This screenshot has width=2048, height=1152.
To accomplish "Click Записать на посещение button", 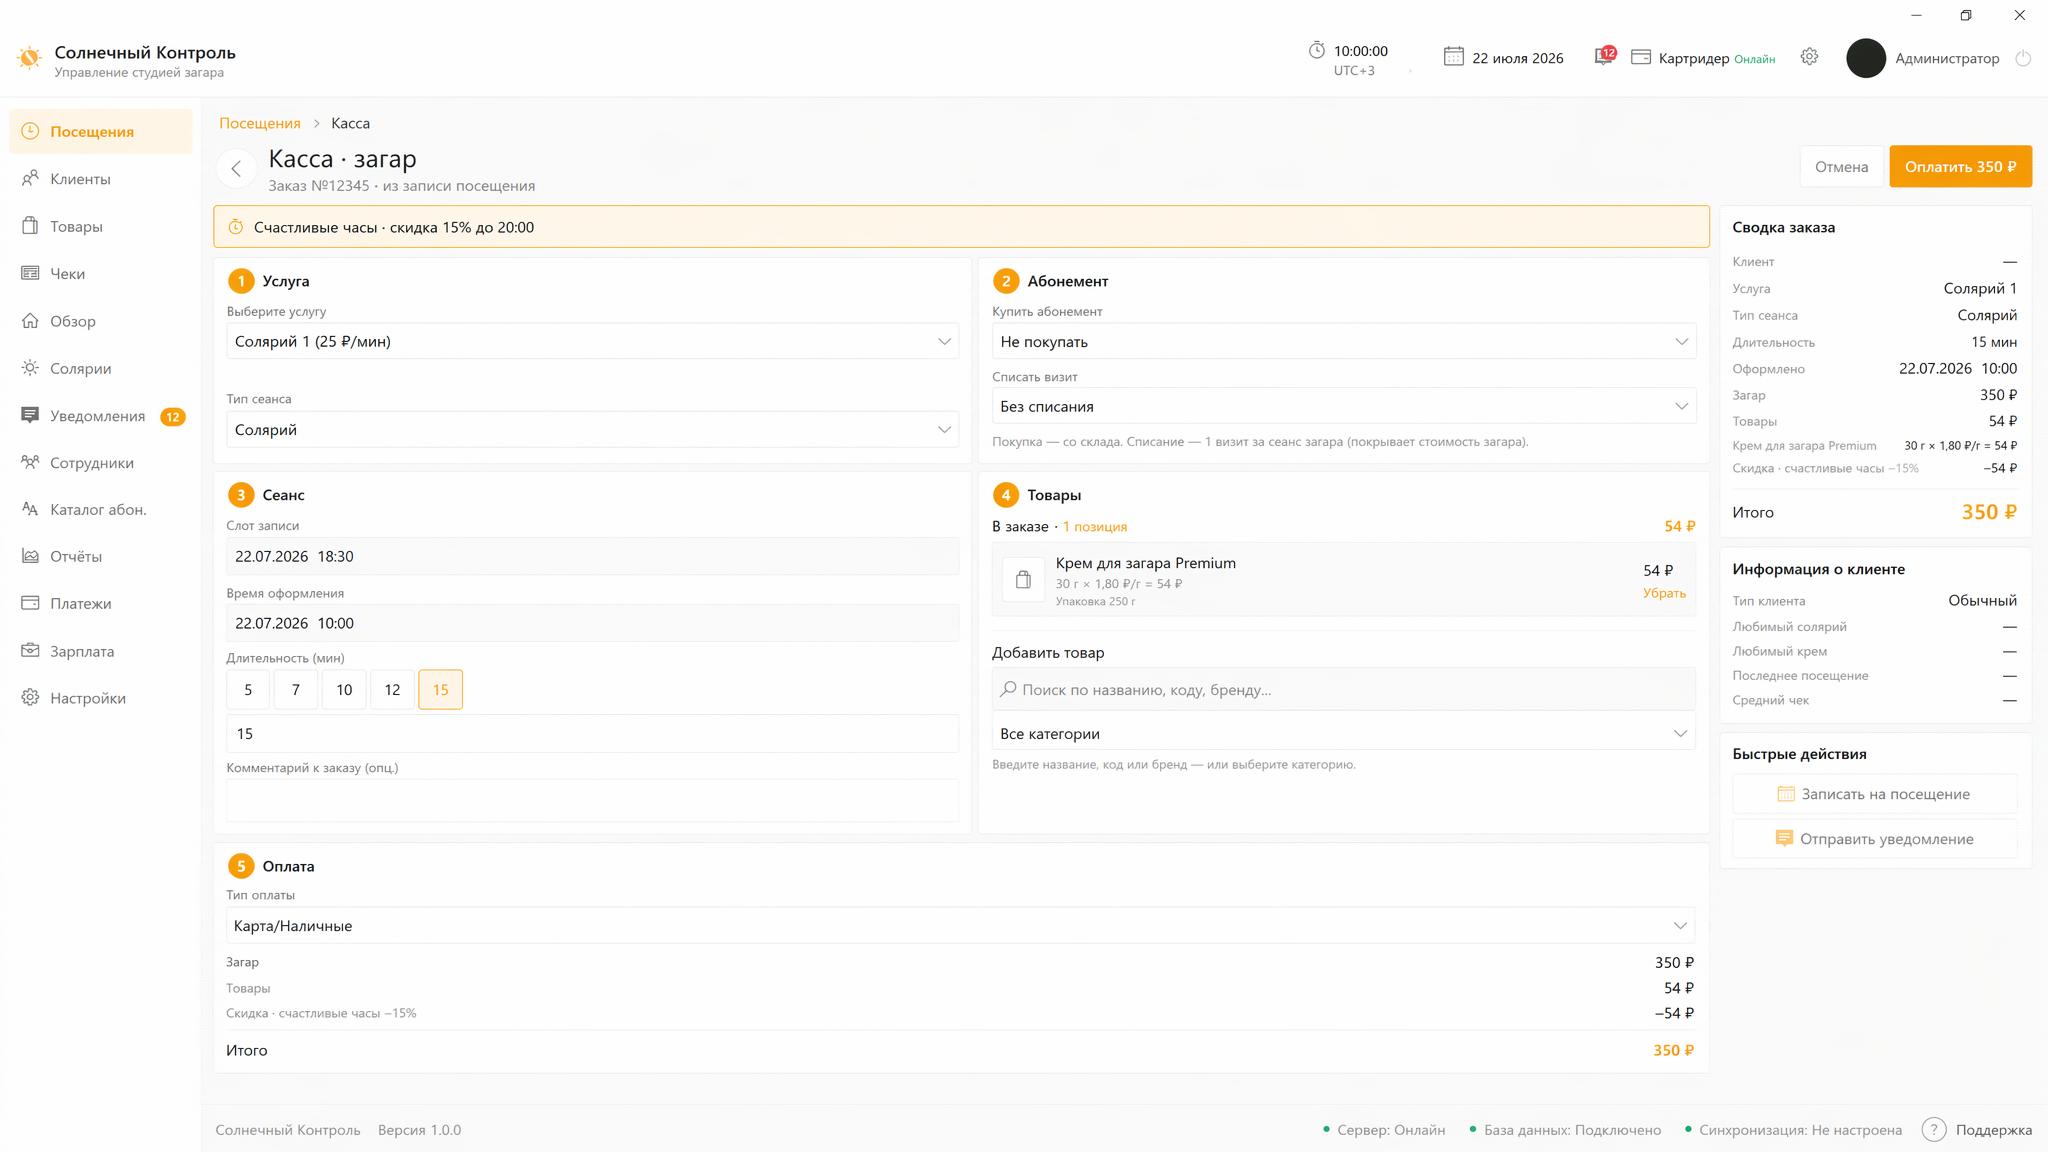I will coord(1874,794).
